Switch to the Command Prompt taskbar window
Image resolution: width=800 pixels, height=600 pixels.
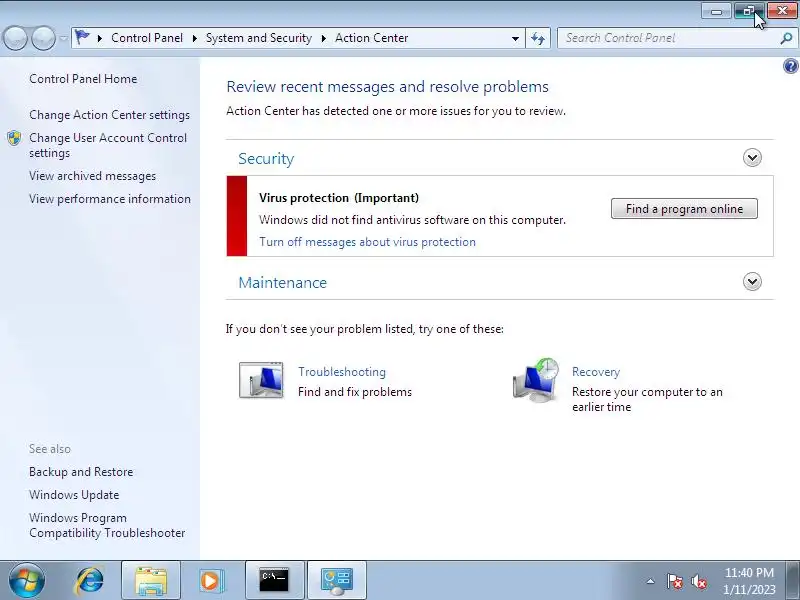click(x=274, y=581)
